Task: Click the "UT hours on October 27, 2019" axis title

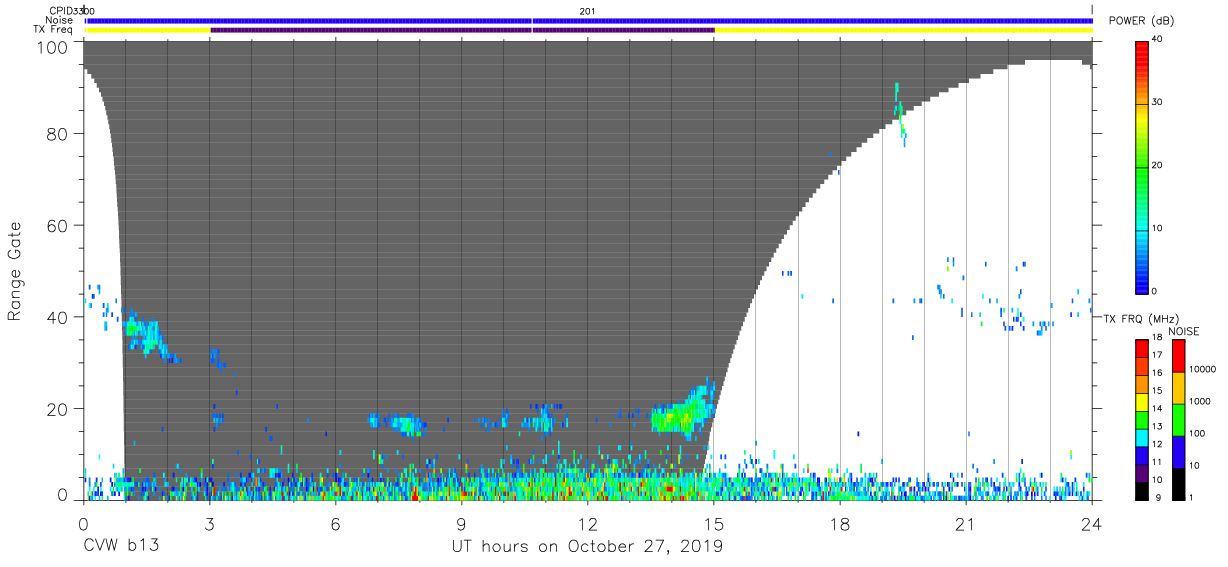Action: click(x=588, y=547)
